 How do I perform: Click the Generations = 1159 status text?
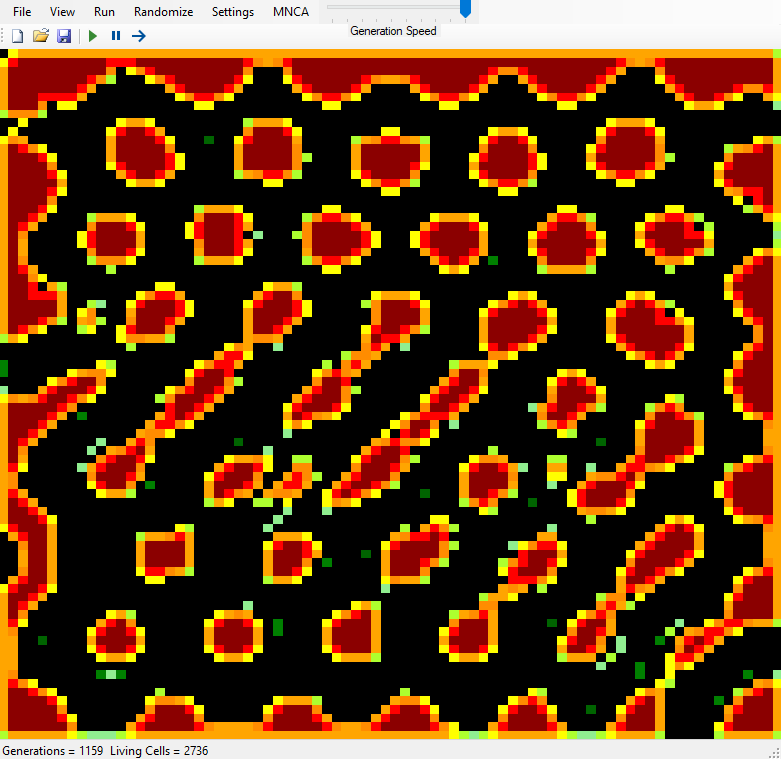53,751
